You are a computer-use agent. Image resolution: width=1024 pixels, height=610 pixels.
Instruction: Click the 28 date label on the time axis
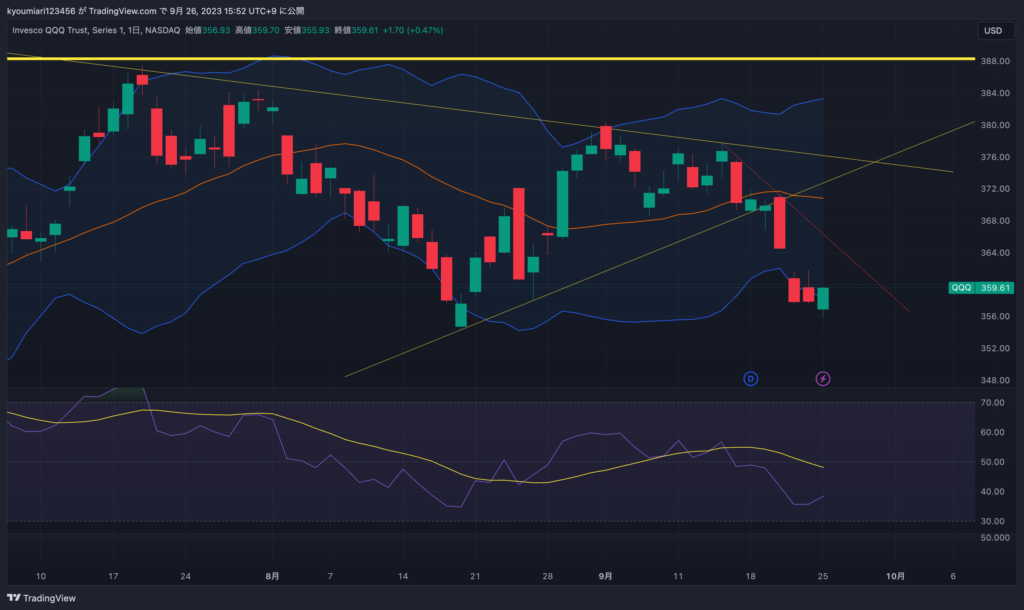tap(547, 576)
